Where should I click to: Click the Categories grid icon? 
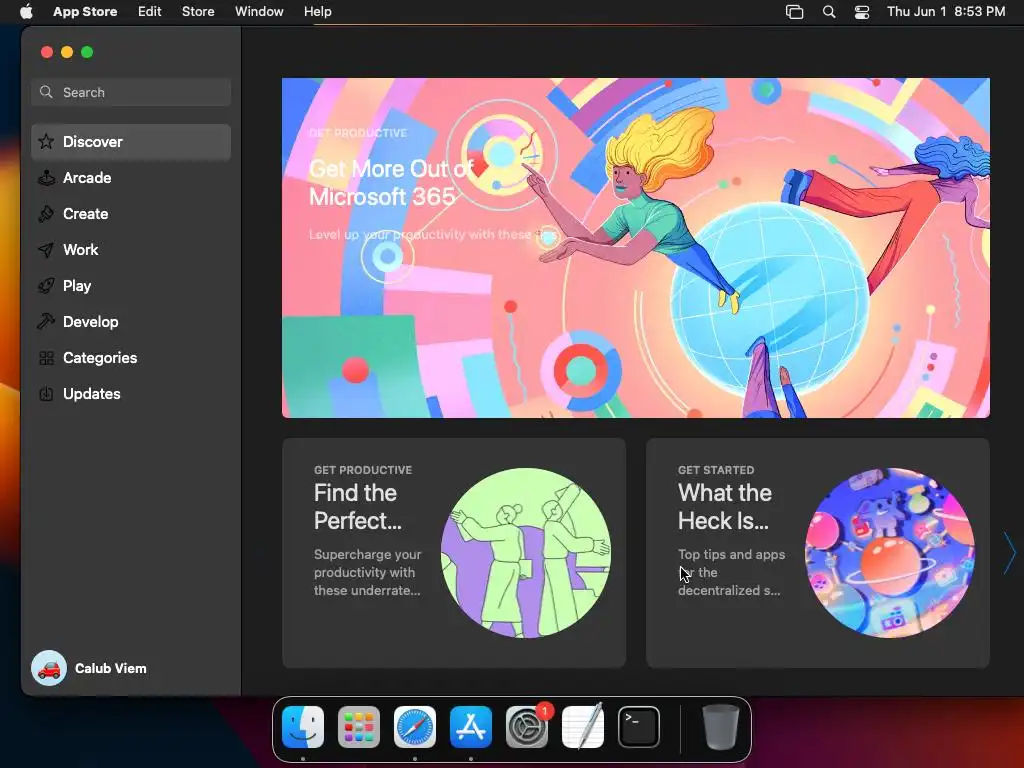pos(46,358)
